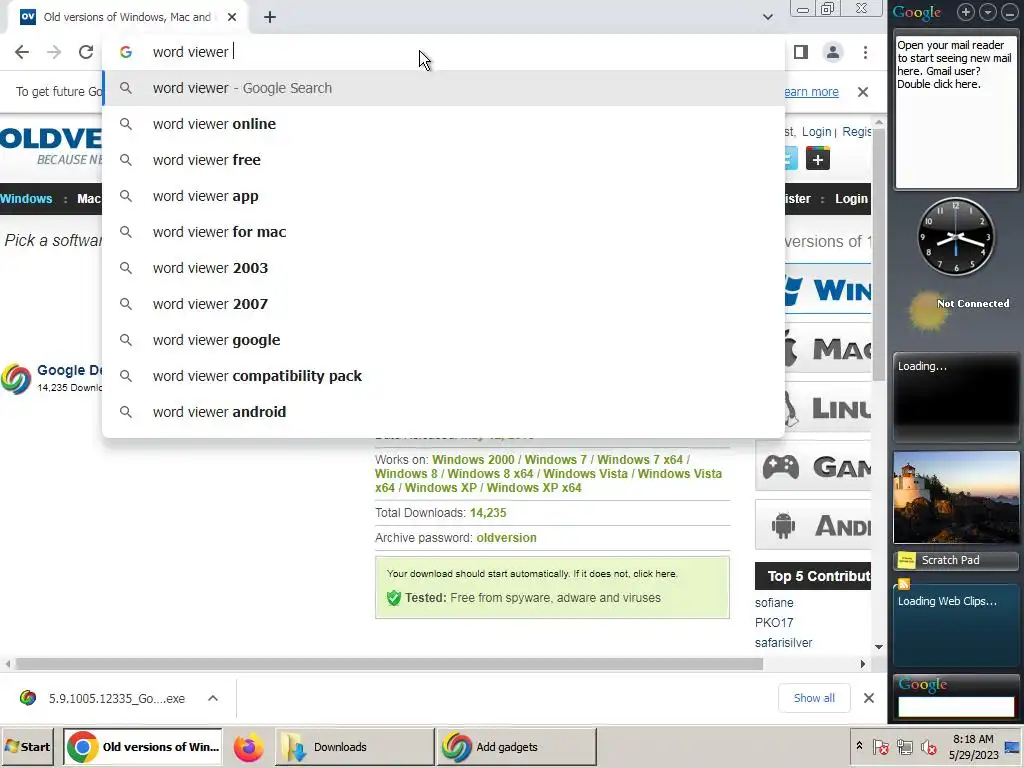This screenshot has height=768, width=1024.
Task: Click the Not Connected weather gadget
Action: (x=957, y=308)
